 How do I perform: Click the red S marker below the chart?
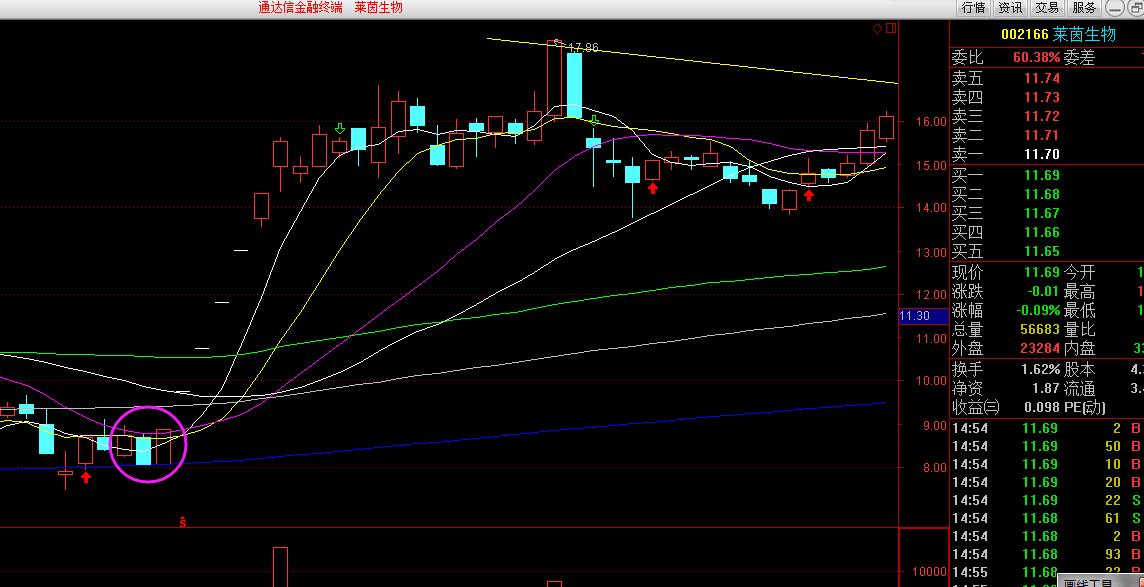coord(183,521)
